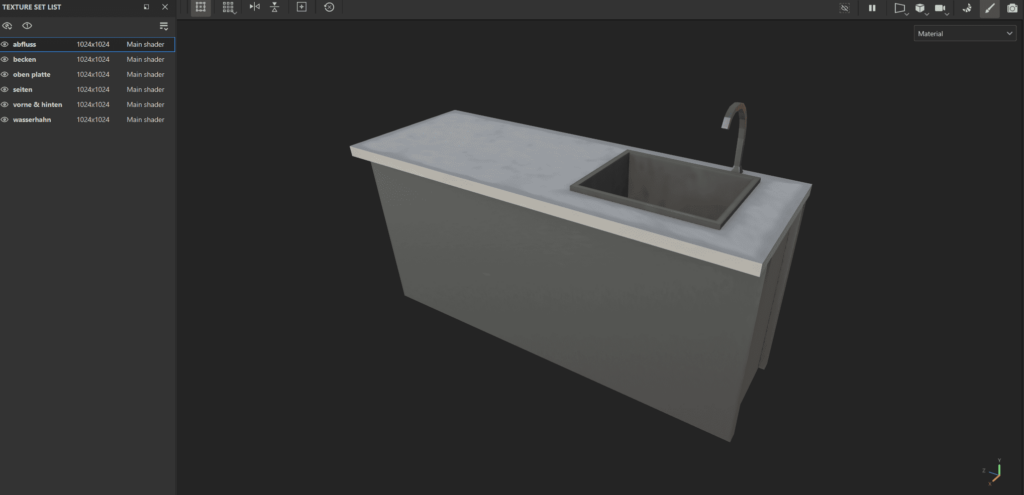Switch to painting mode brush icon
1024x495 pixels.
pos(990,8)
